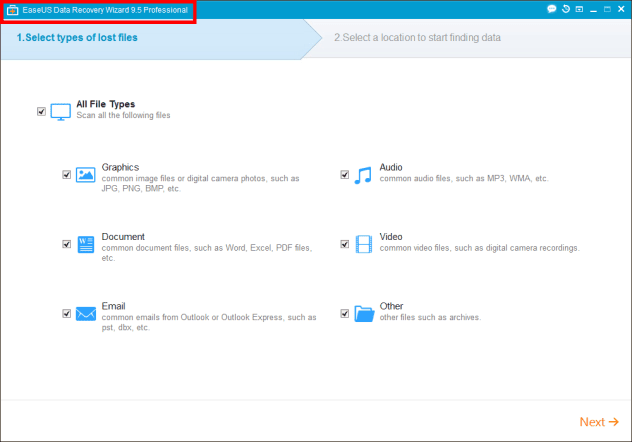
Task: Toggle the Graphics checkbox
Action: coord(67,174)
